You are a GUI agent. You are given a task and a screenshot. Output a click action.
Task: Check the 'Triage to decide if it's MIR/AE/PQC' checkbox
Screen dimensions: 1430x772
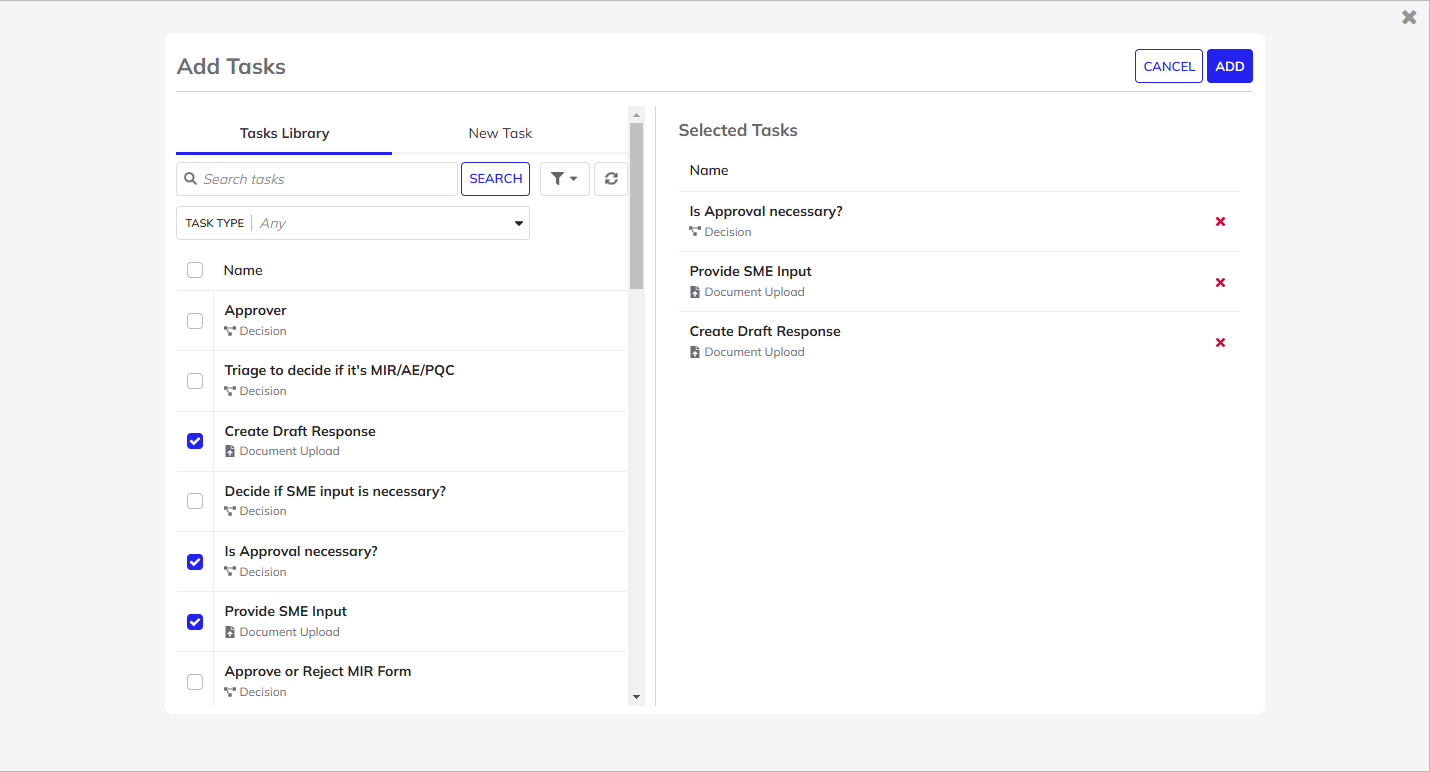tap(195, 381)
